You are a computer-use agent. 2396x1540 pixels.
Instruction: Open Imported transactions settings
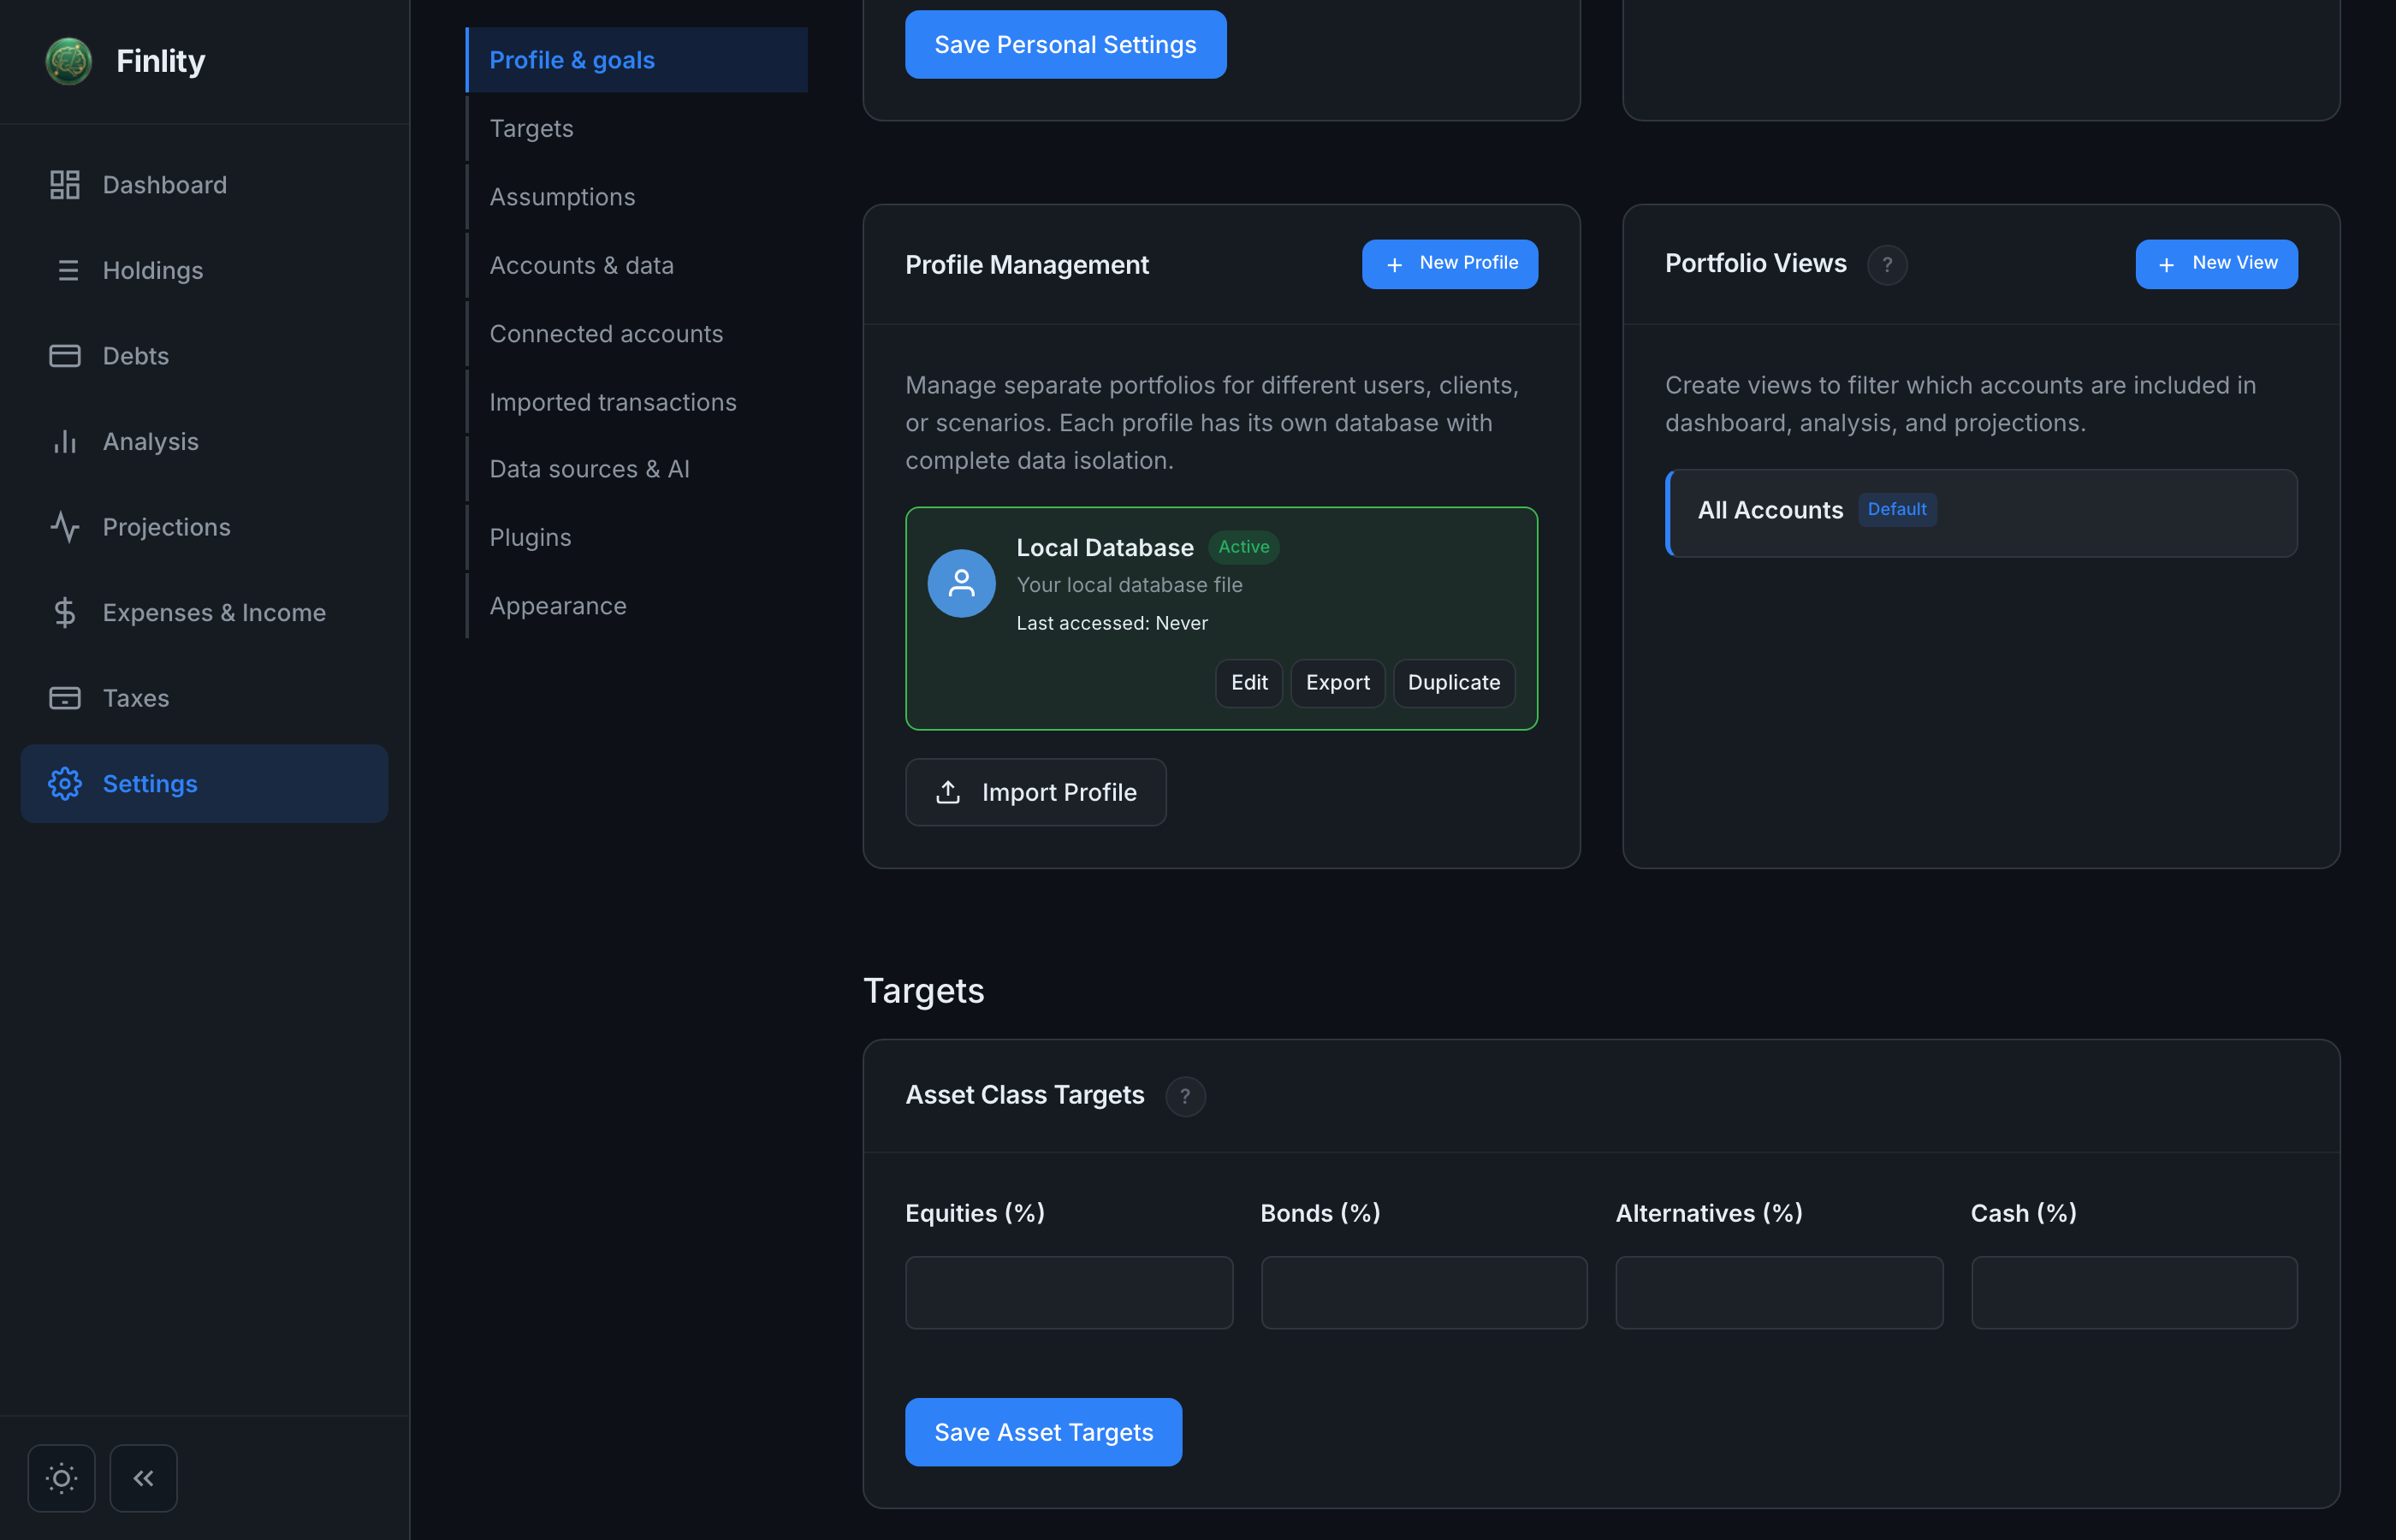click(x=637, y=402)
